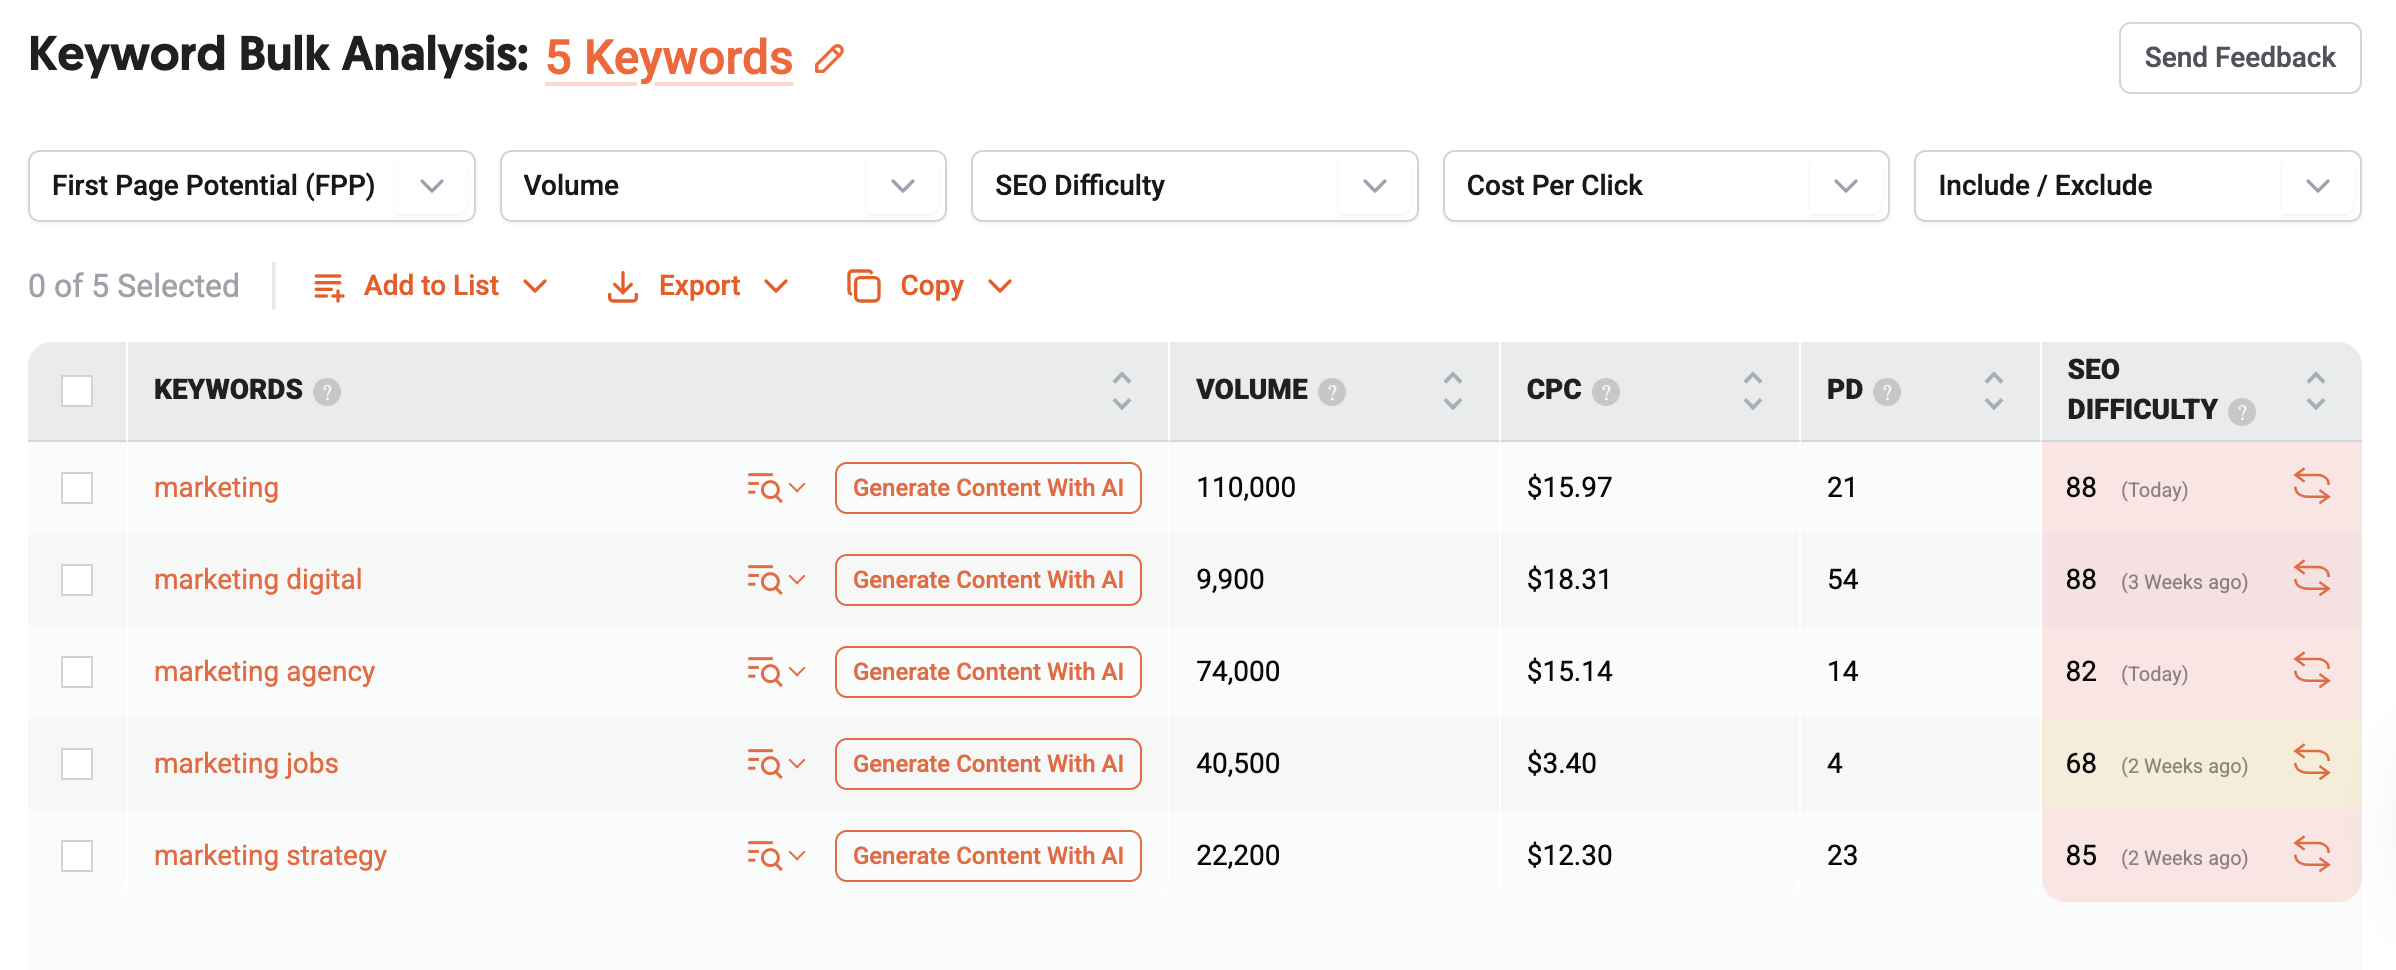Click the SEO Difficulty help icon

(x=2242, y=412)
